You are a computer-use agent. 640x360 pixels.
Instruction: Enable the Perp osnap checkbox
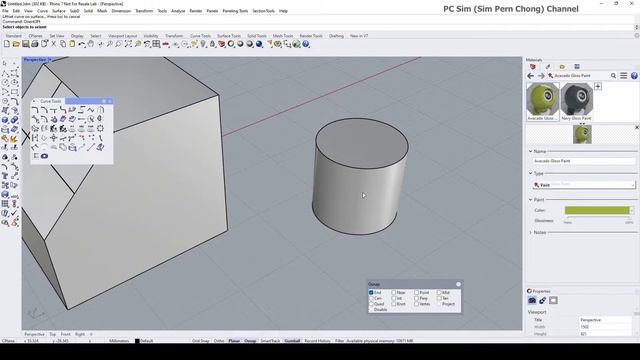pyautogui.click(x=416, y=298)
